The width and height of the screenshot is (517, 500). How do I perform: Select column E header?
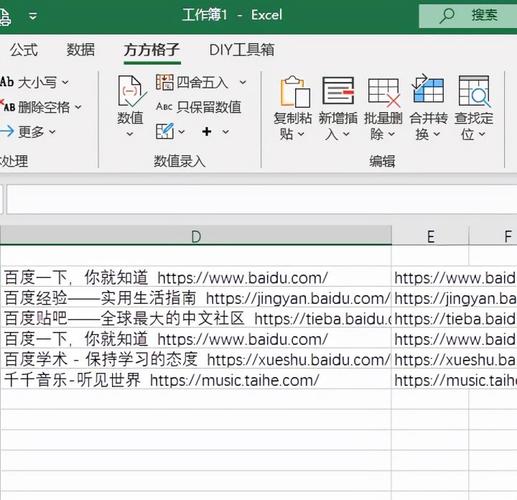430,236
